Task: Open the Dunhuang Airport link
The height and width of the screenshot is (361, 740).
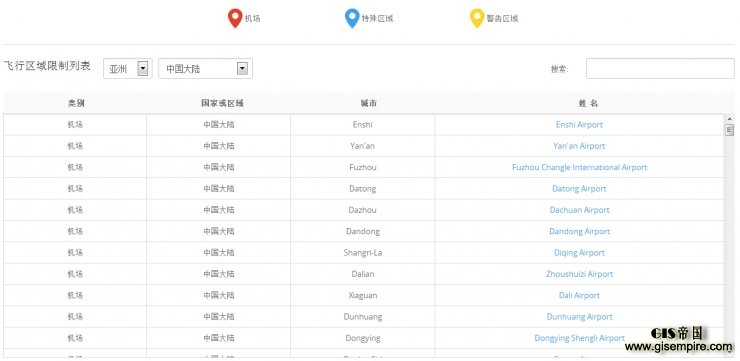Action: tap(579, 317)
